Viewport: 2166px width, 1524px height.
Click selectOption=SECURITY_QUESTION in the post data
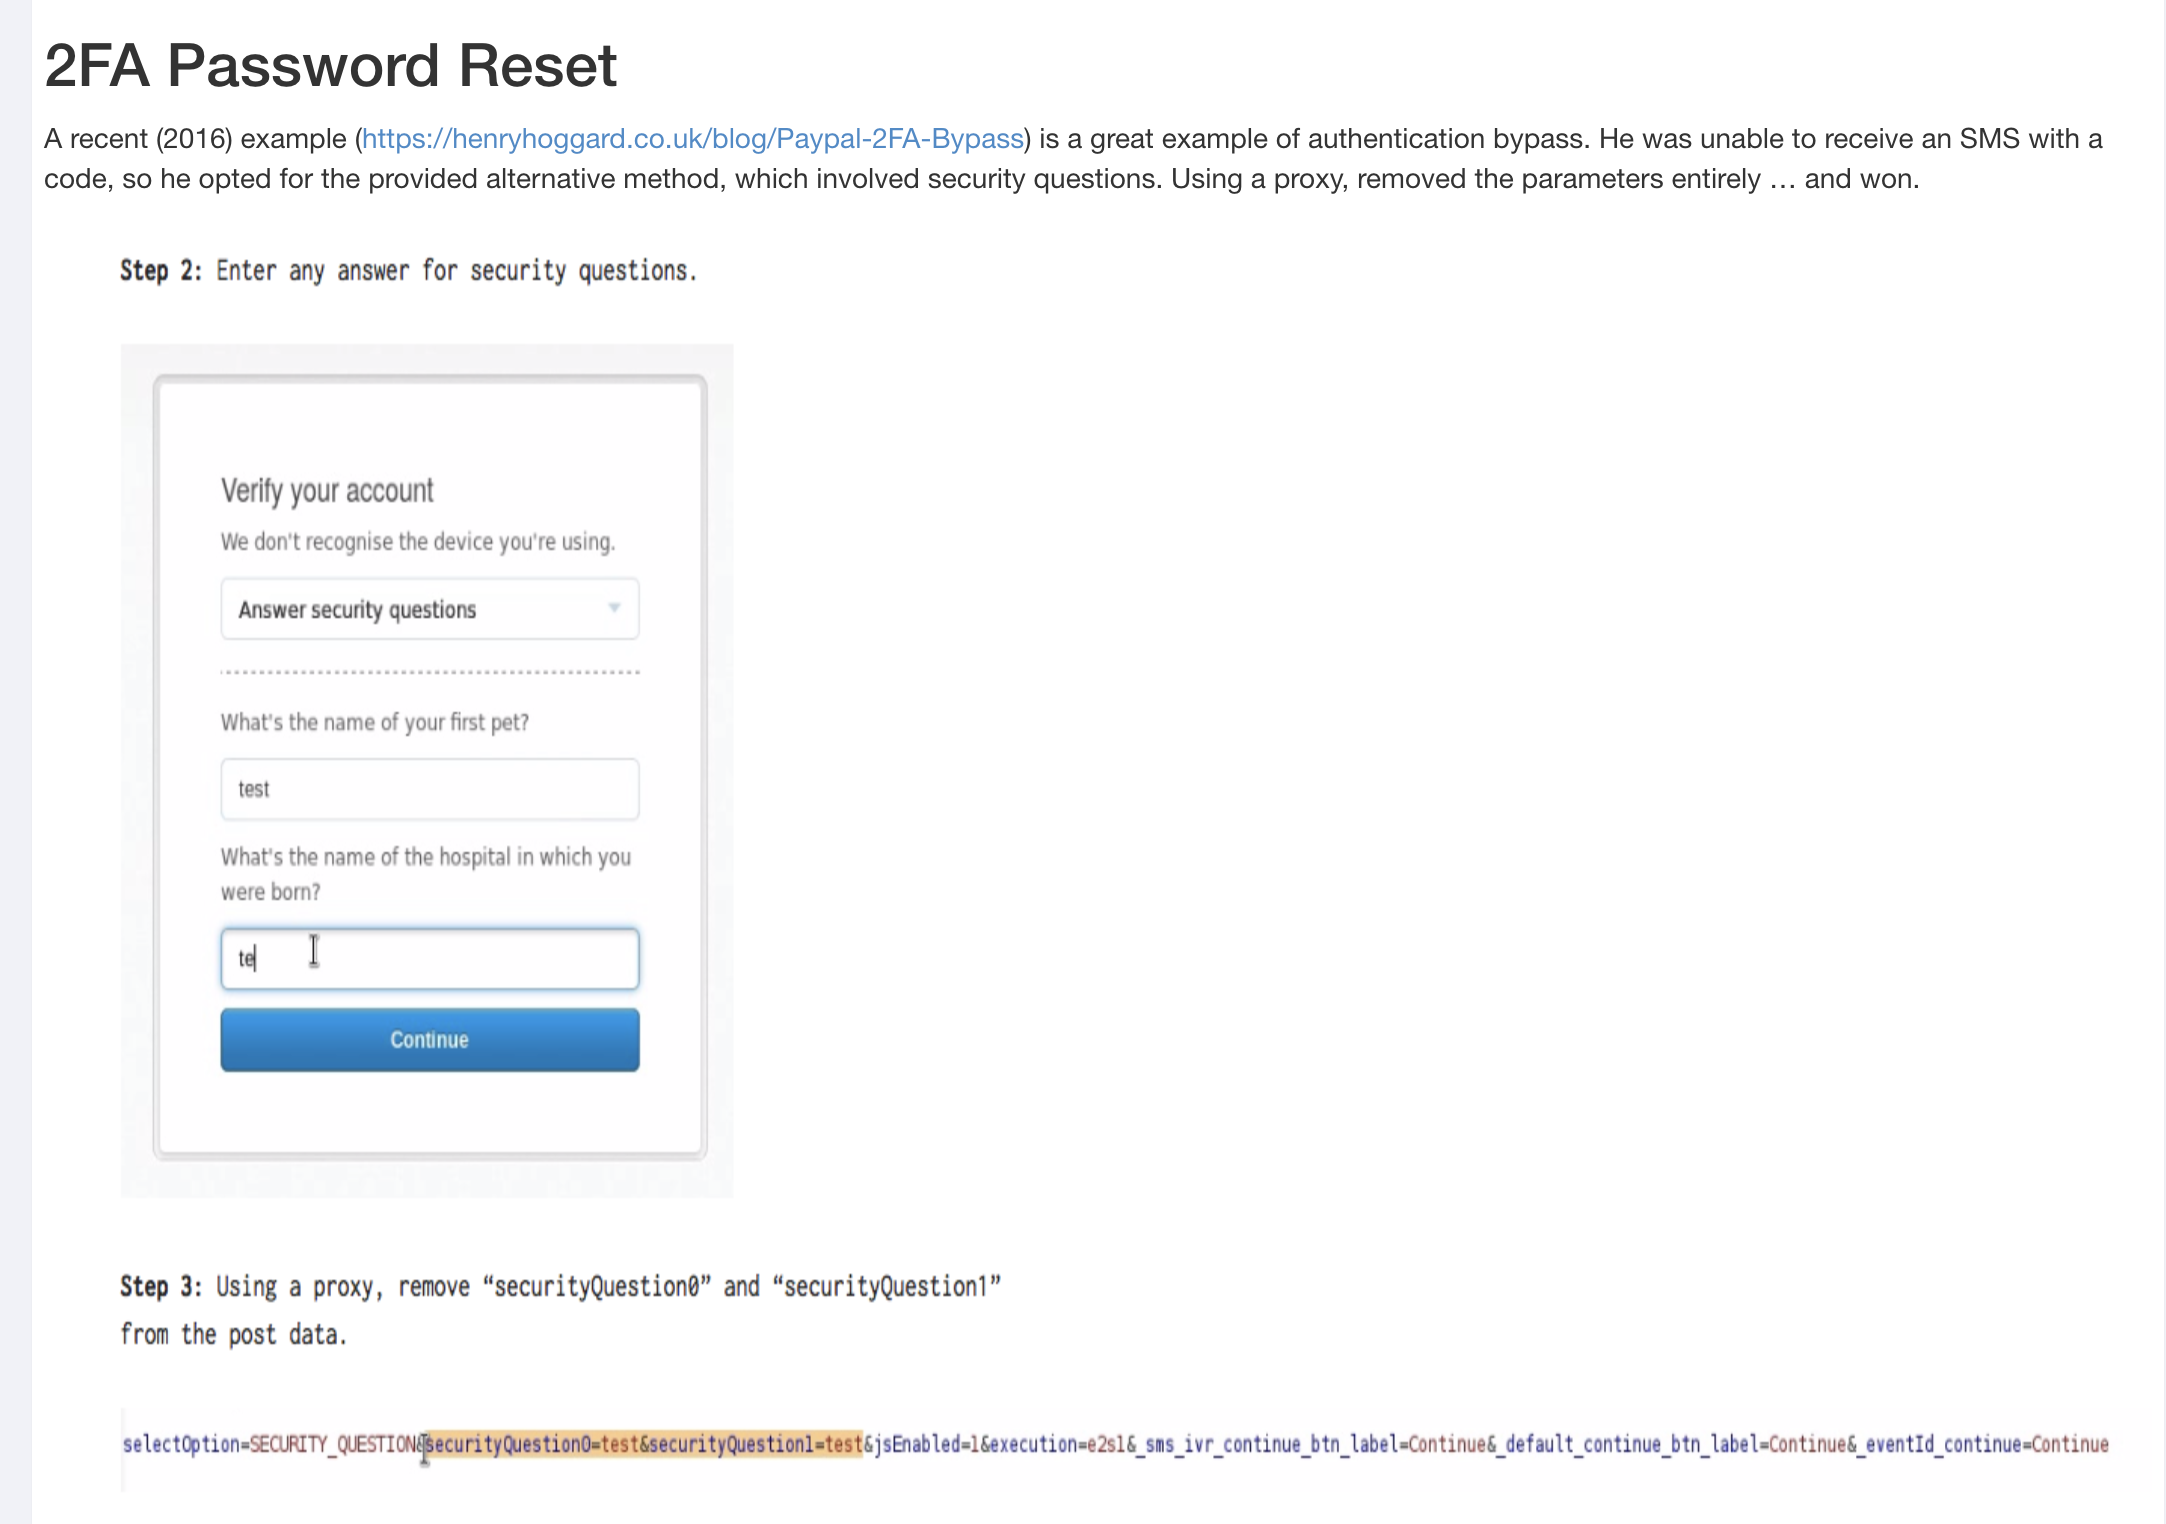[270, 1444]
